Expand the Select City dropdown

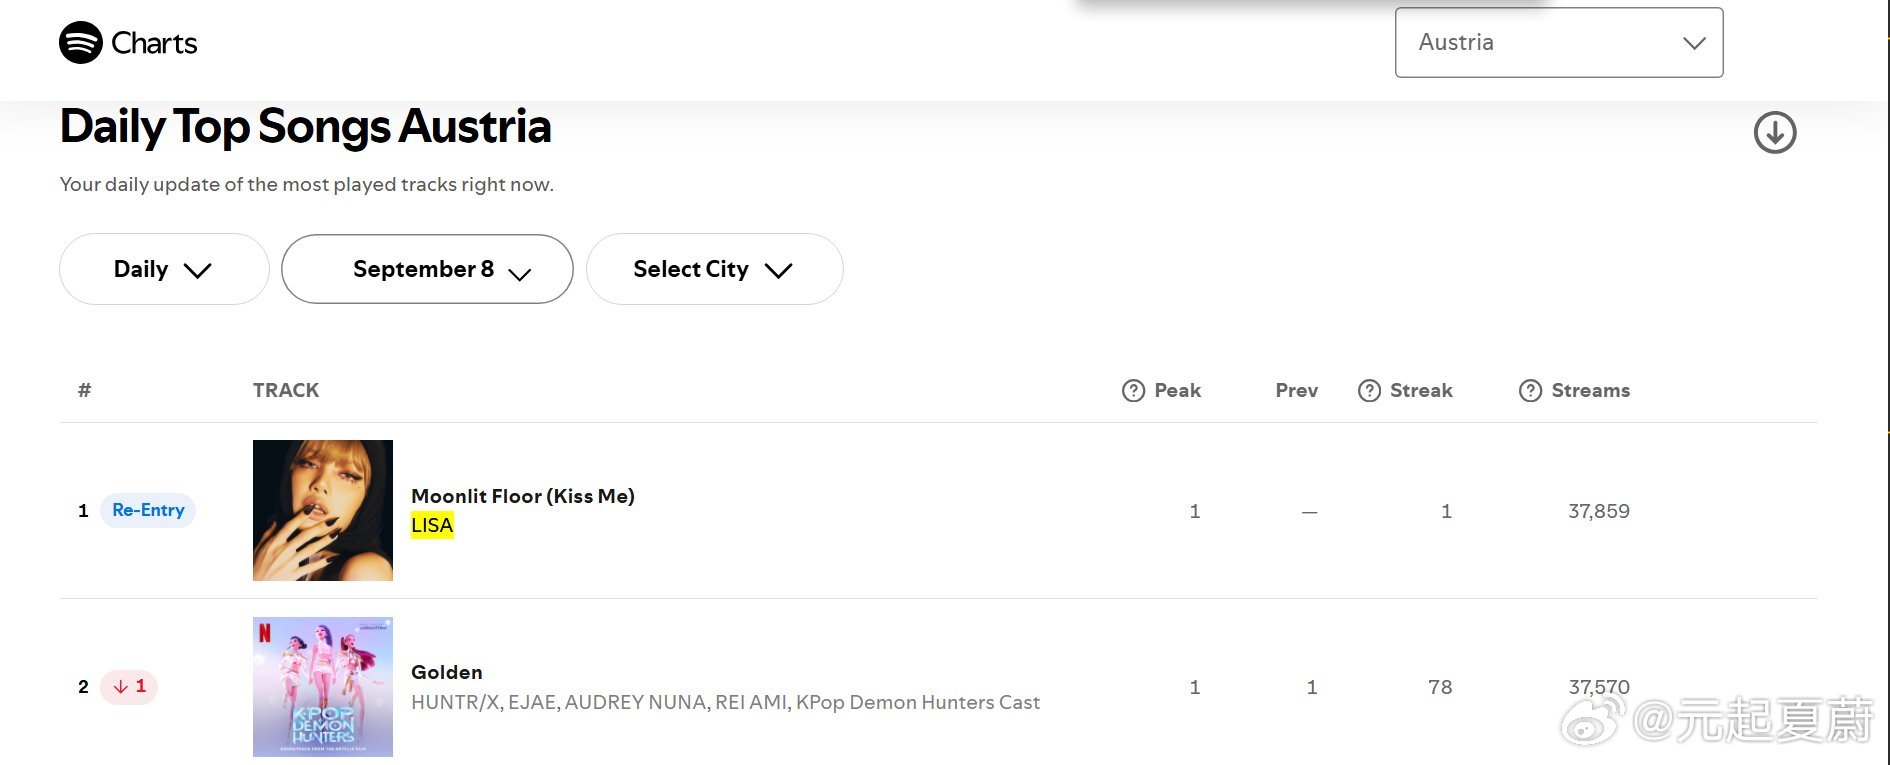click(x=715, y=269)
